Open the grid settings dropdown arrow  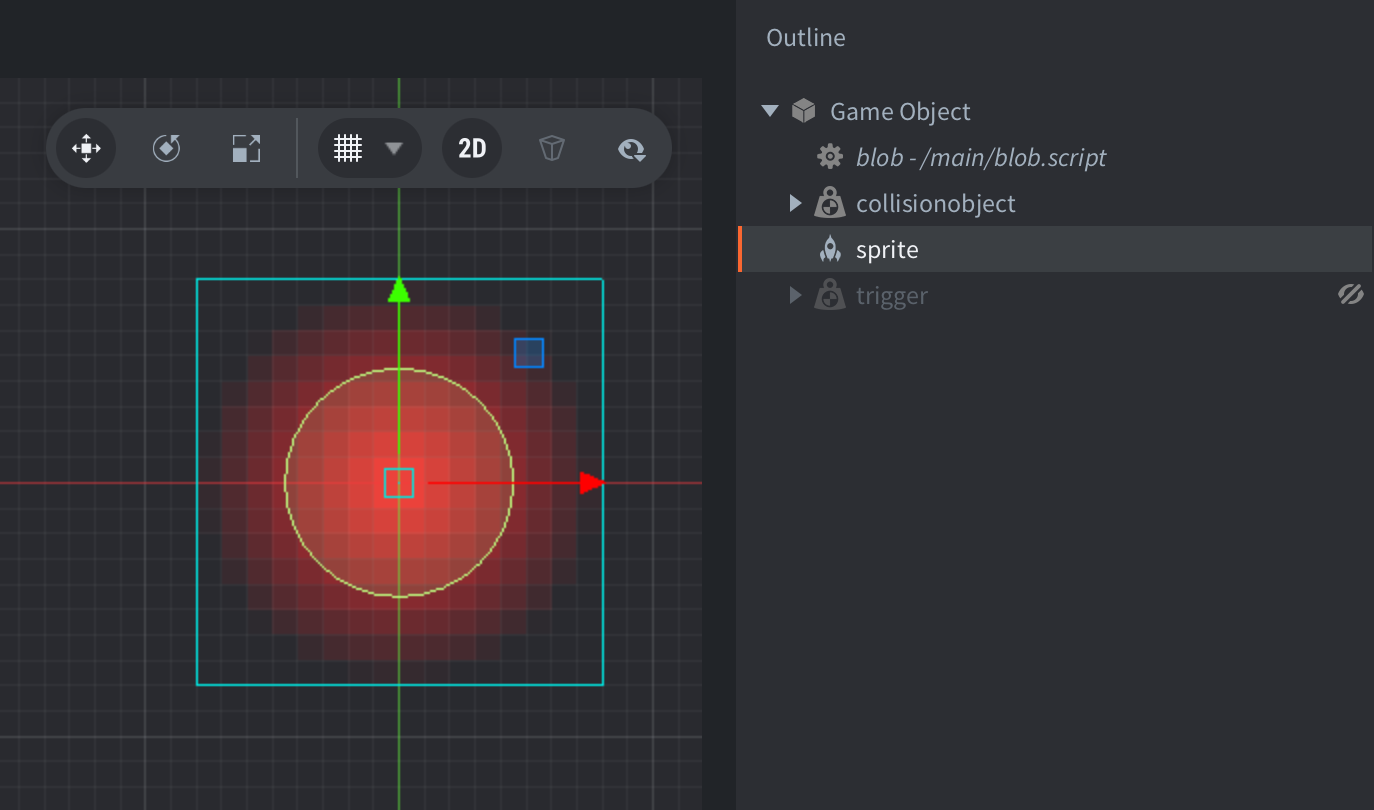(x=394, y=149)
